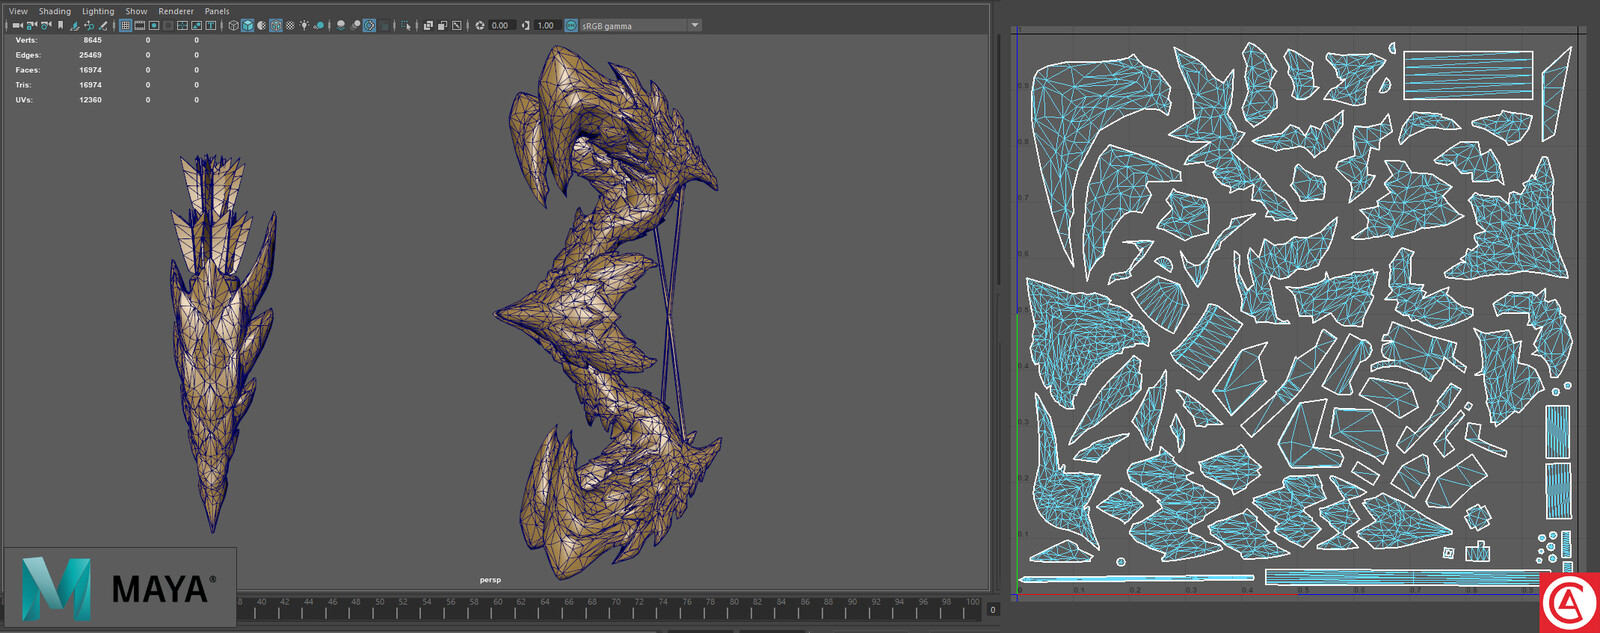
Task: Click frame 100 on the time slider
Action: pos(972,602)
